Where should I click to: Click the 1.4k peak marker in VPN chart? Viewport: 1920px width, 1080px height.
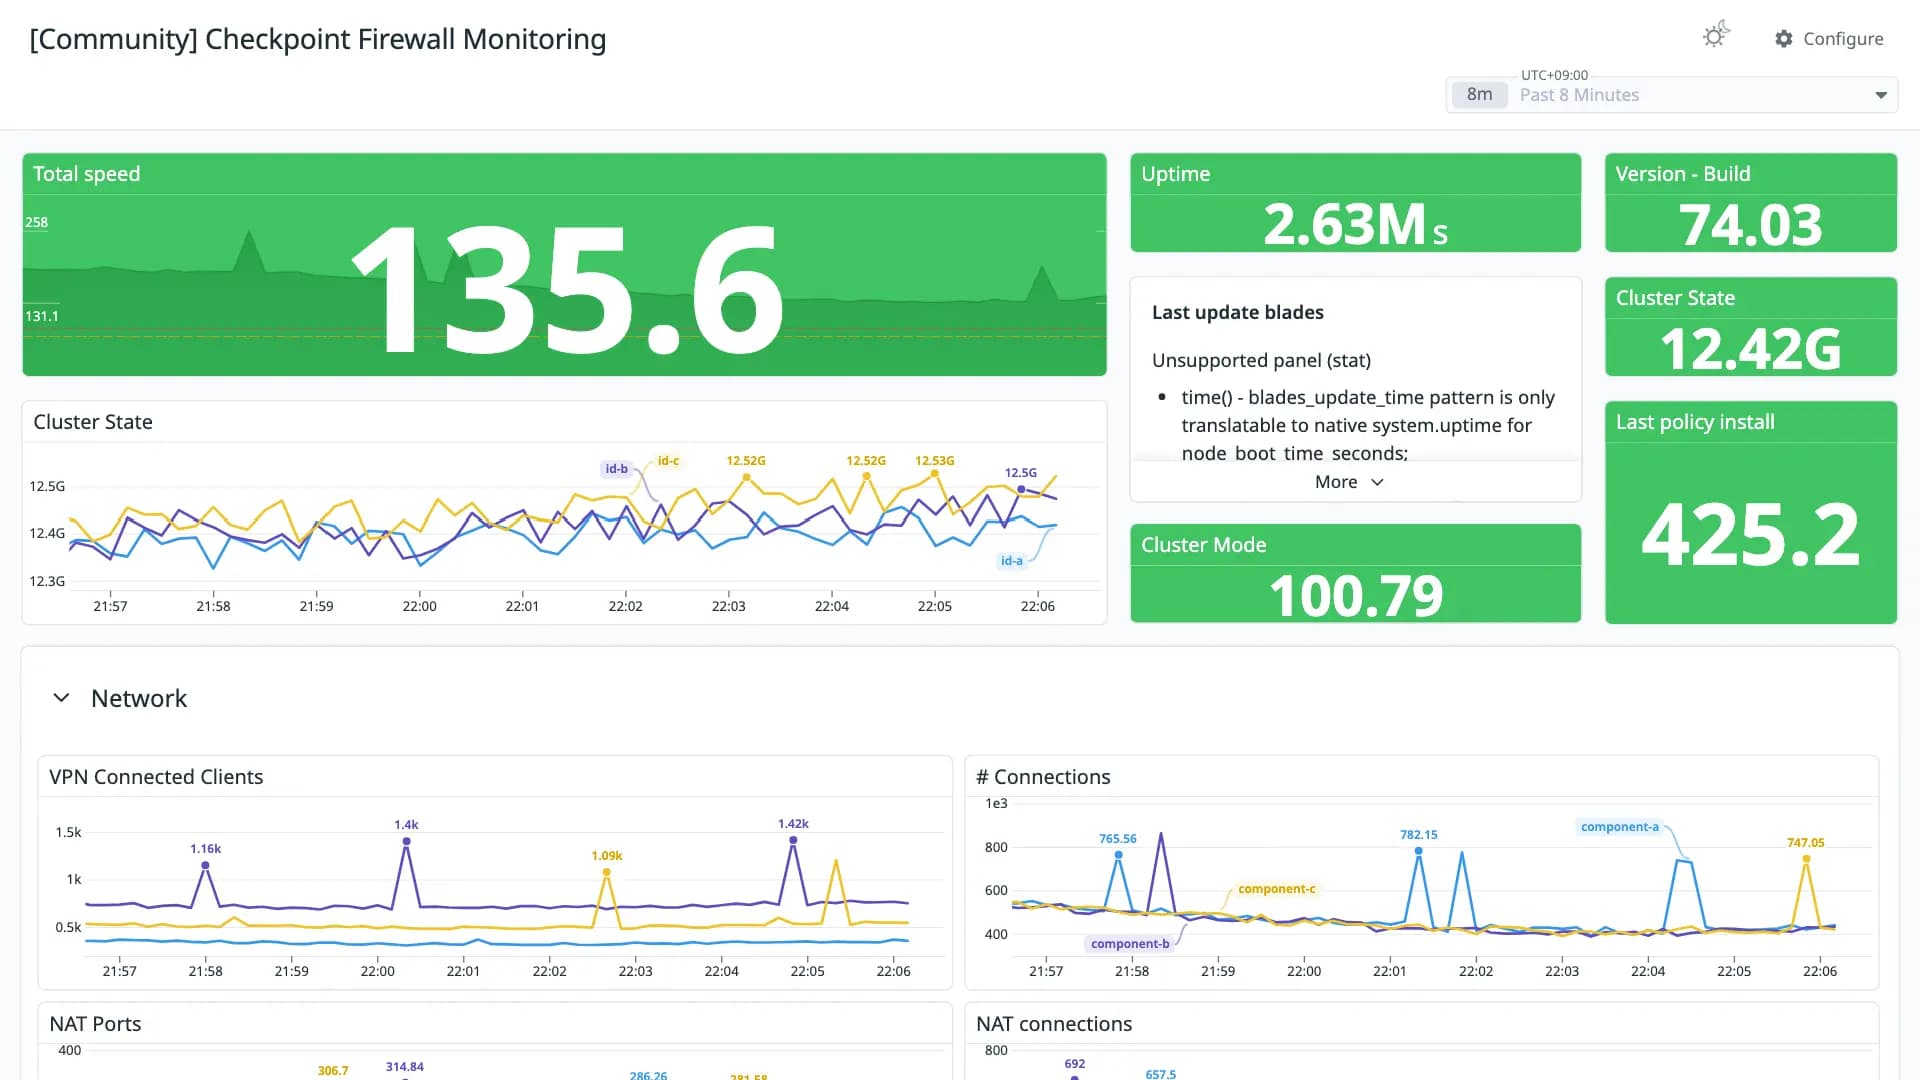click(x=406, y=841)
